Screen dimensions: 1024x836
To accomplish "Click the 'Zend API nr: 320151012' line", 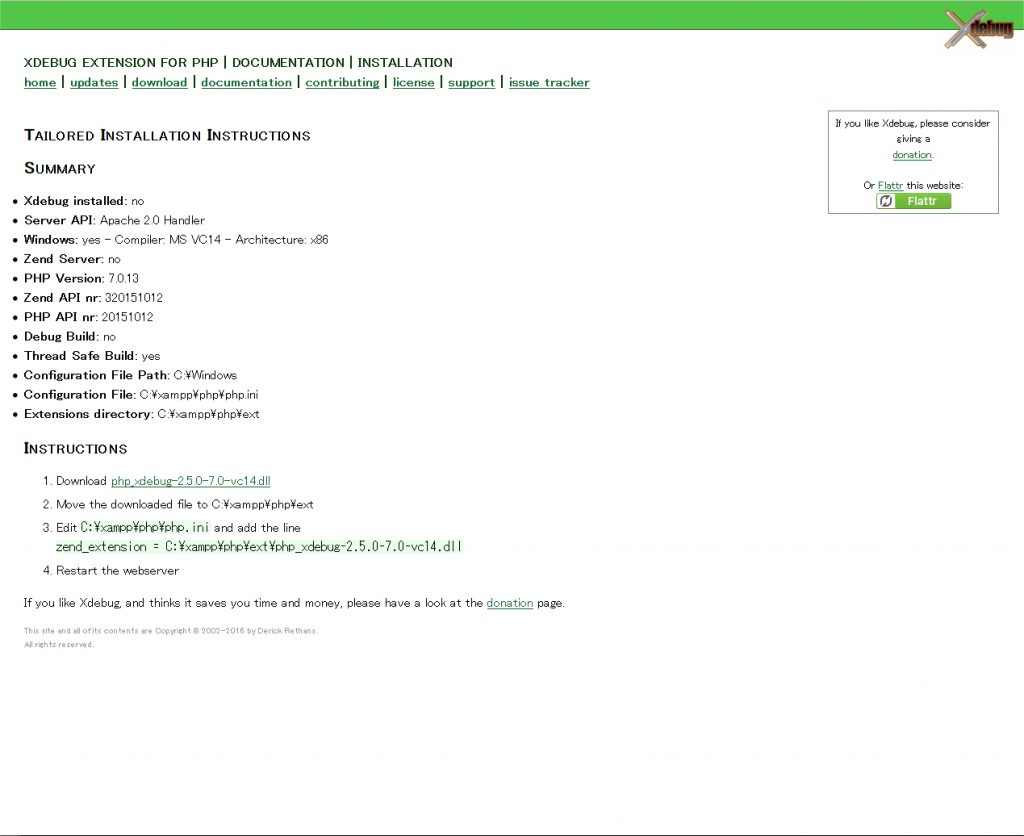I will click(x=93, y=298).
